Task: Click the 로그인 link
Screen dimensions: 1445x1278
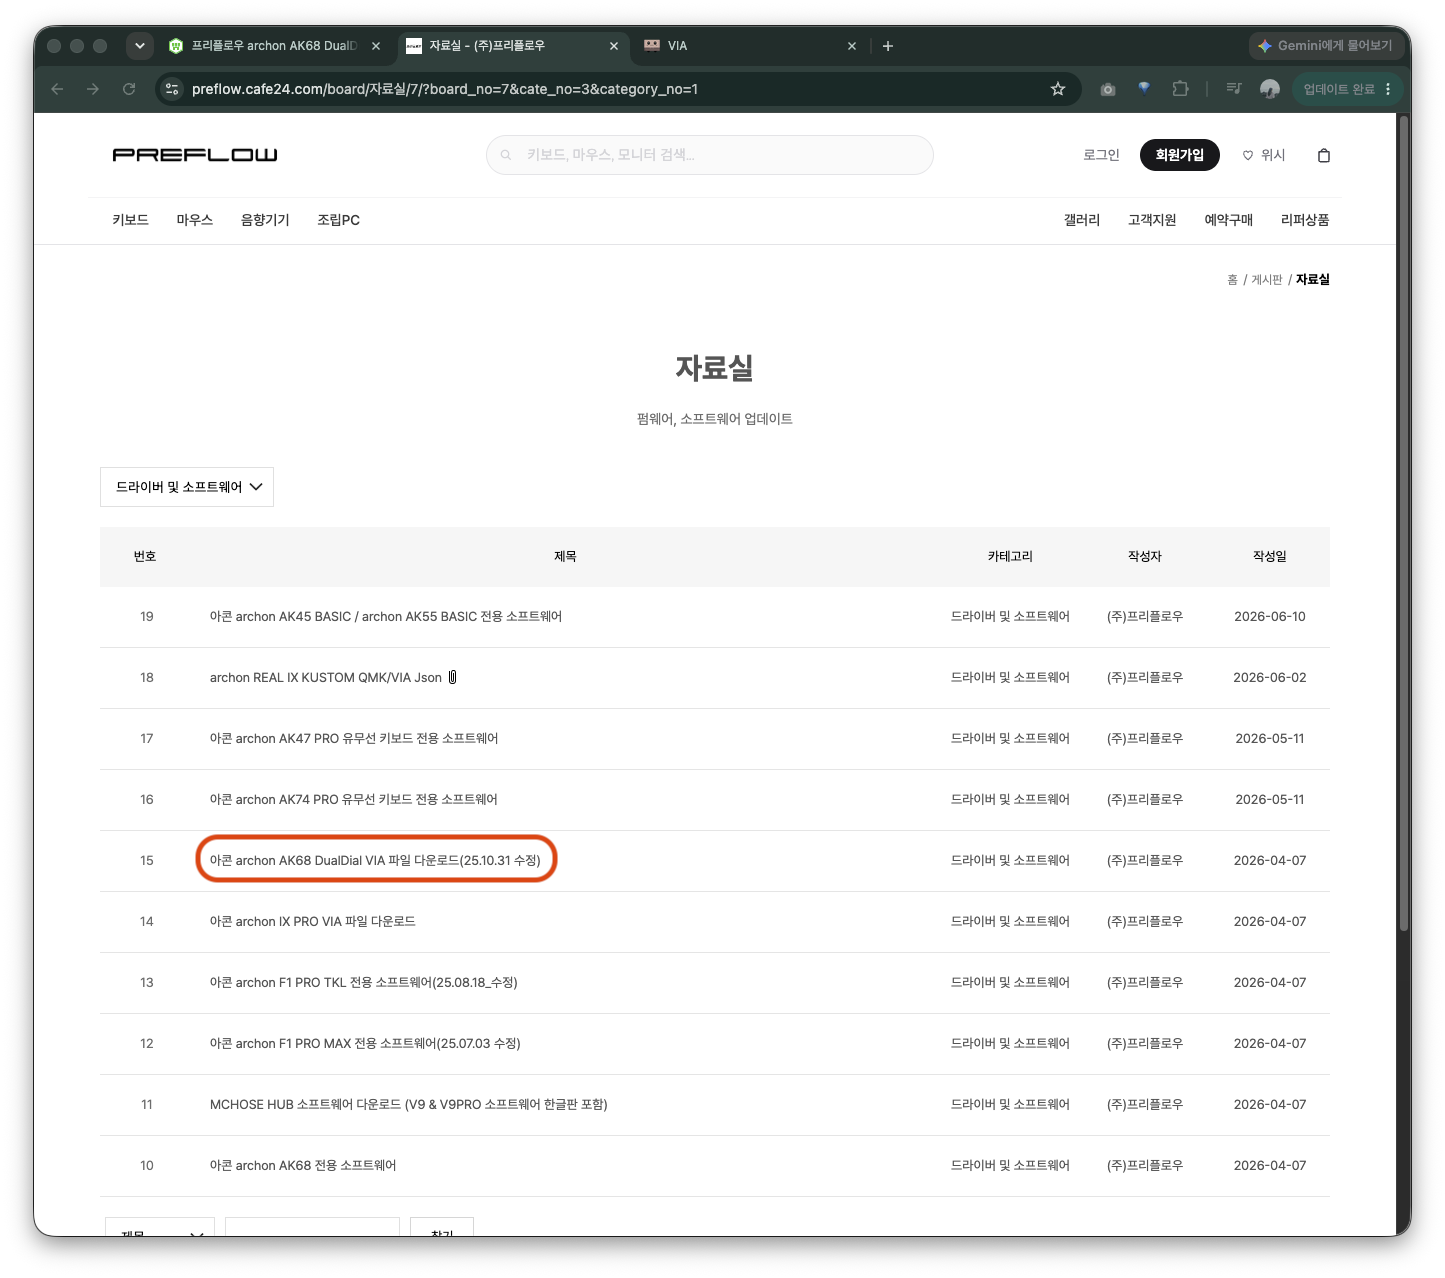Action: (1101, 155)
